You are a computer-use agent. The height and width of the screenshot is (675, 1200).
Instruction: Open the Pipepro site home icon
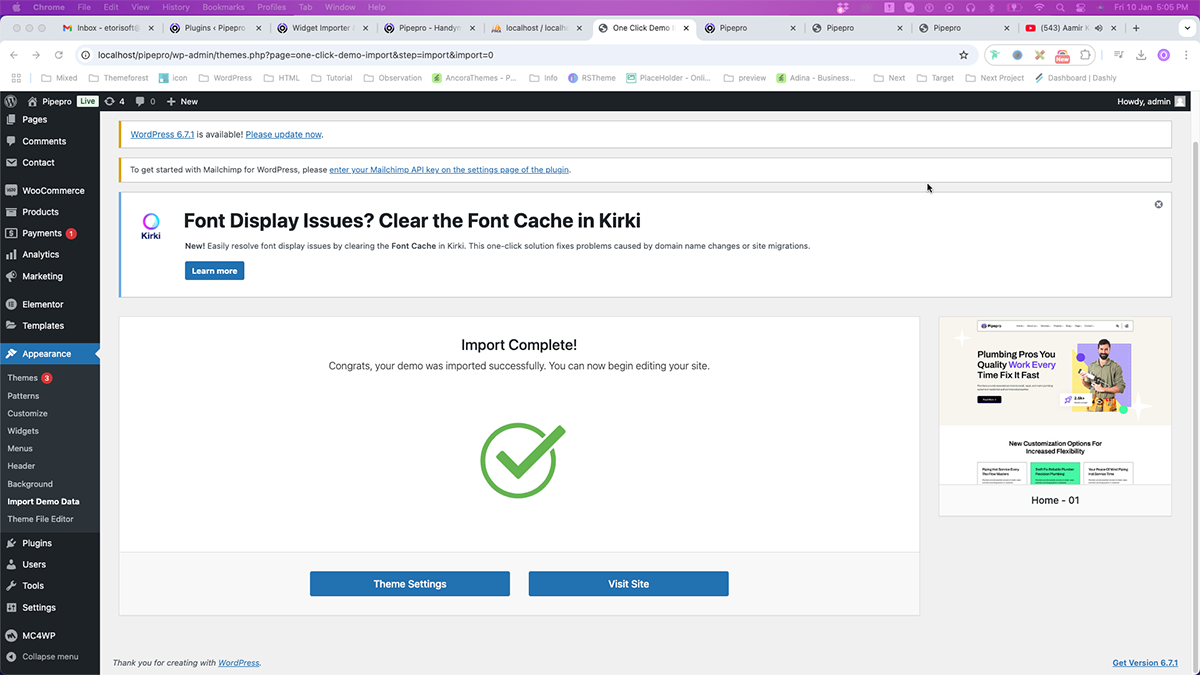[33, 101]
